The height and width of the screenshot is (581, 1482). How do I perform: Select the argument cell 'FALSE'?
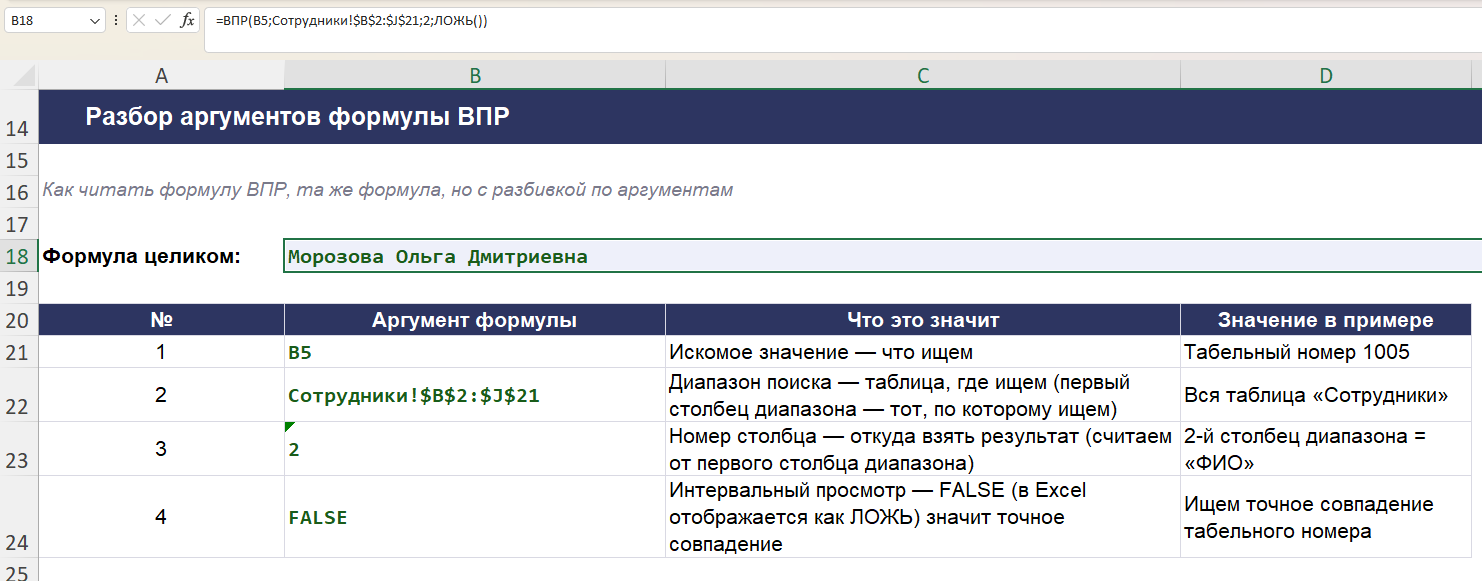click(x=475, y=517)
